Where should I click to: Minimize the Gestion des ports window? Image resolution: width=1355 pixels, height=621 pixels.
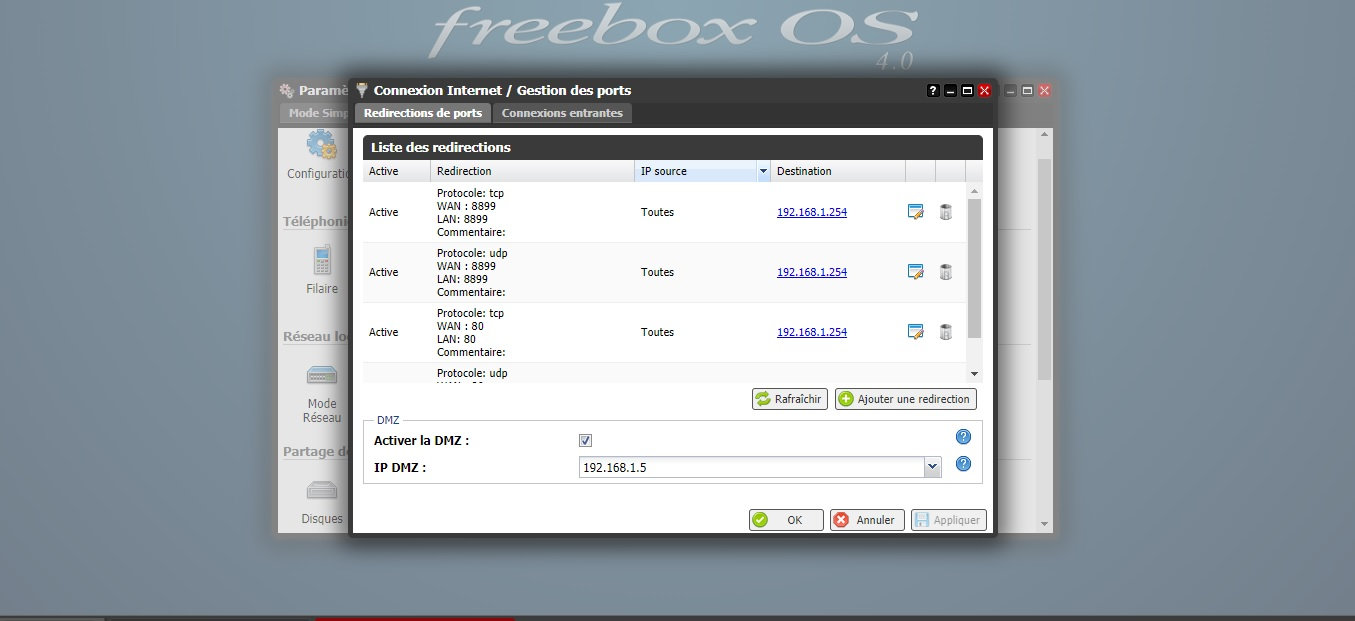(x=951, y=90)
